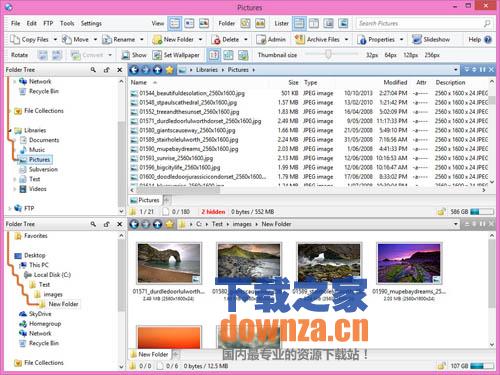The height and width of the screenshot is (375, 500).
Task: Click the first Folder toolbar icon
Action: tap(245, 23)
